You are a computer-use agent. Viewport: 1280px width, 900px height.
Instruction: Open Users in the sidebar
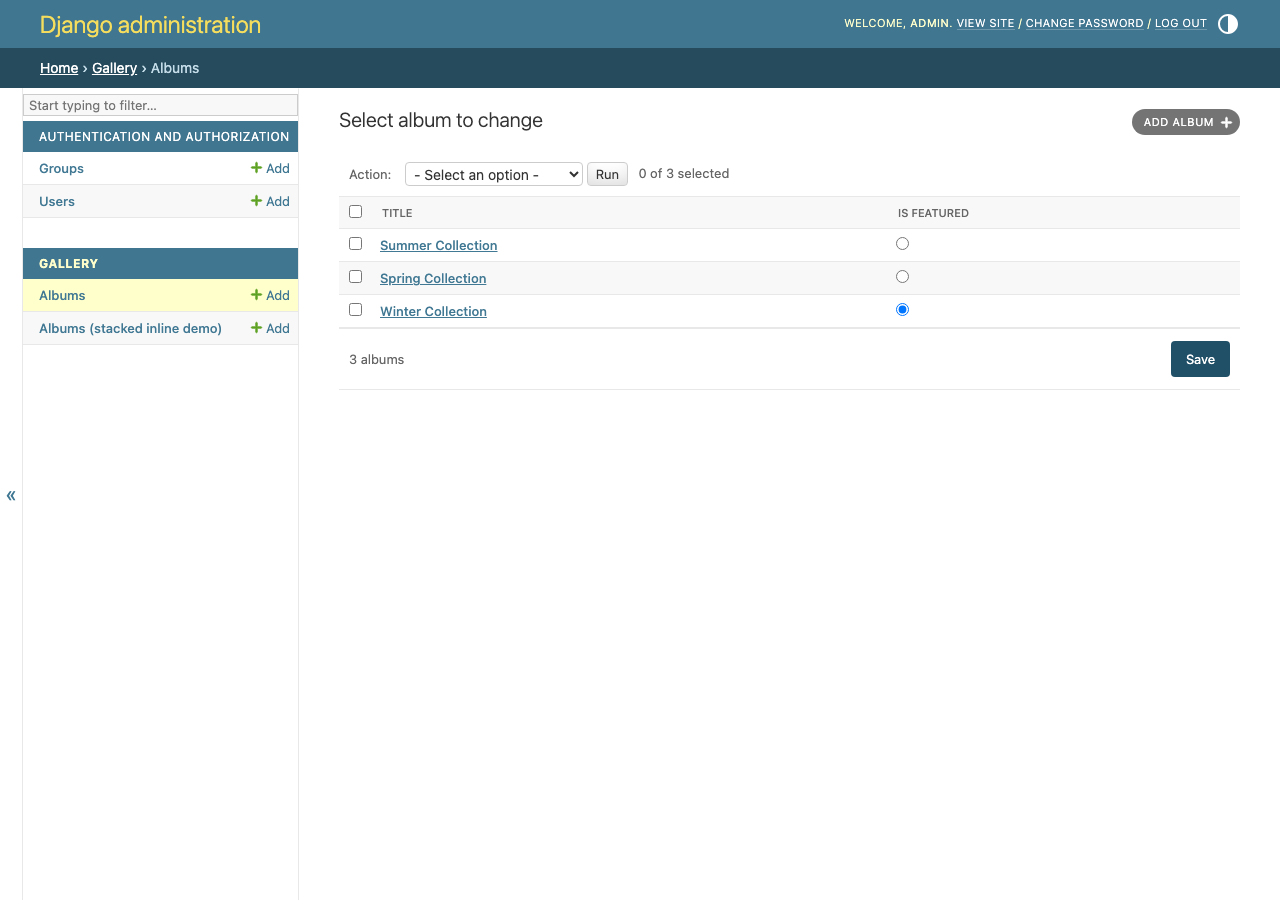tap(57, 201)
